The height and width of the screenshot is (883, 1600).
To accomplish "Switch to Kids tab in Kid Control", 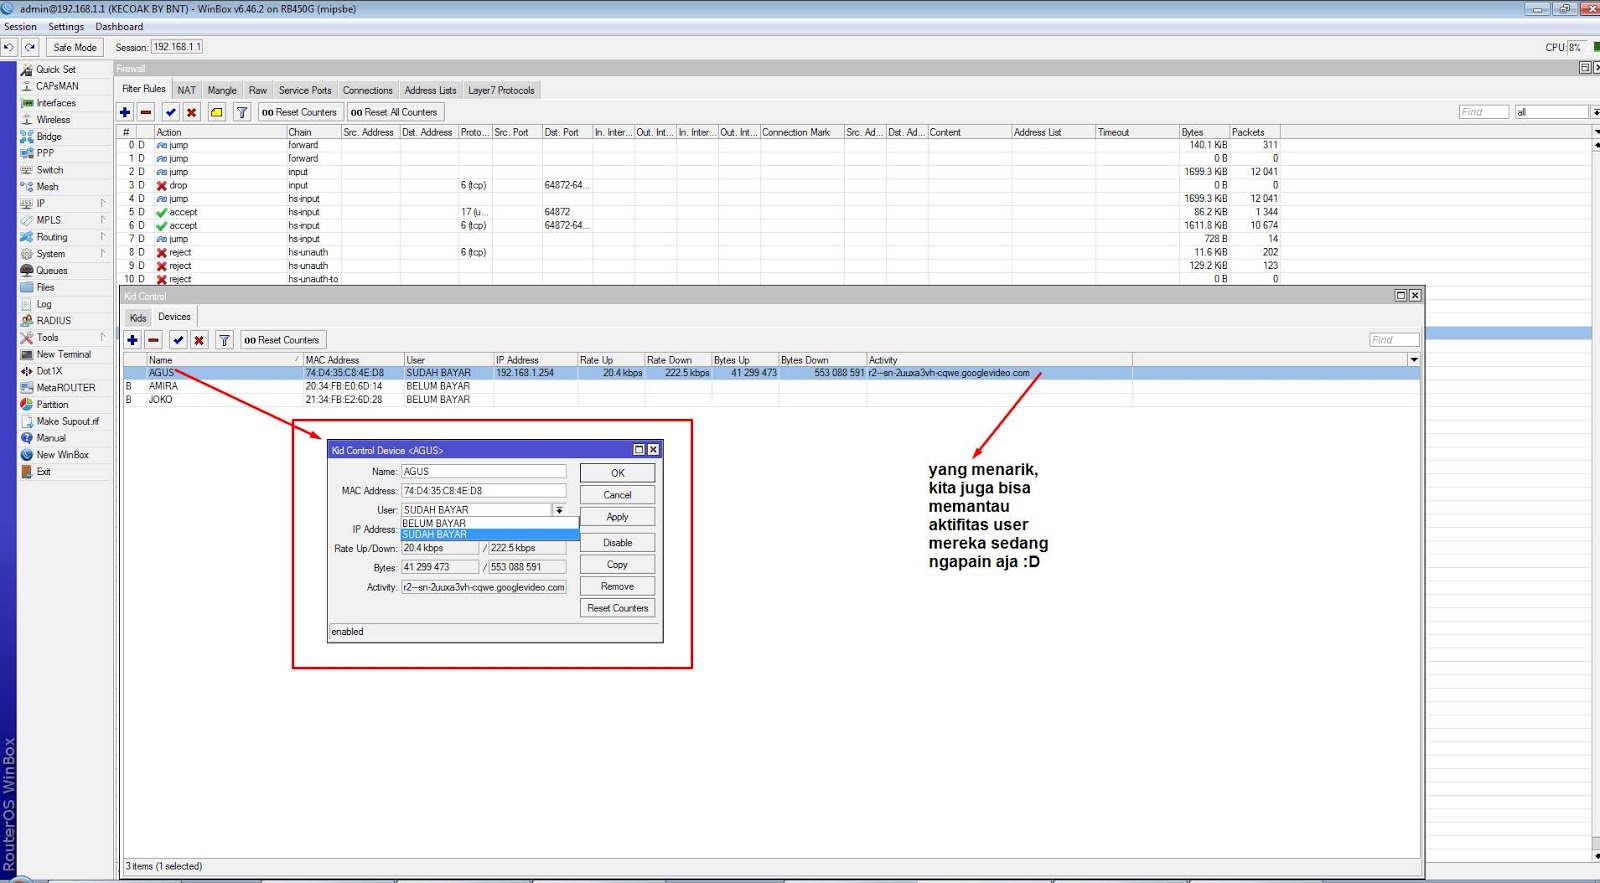I will click(x=138, y=318).
